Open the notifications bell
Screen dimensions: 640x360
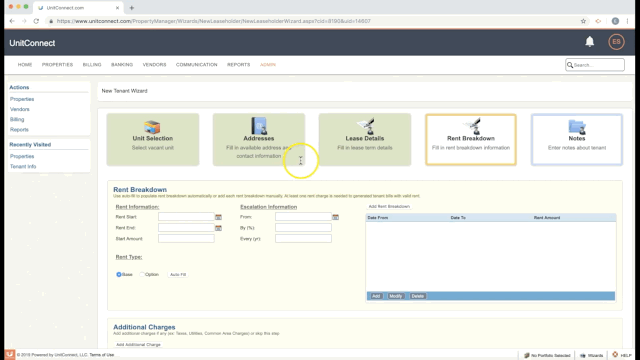[589, 42]
